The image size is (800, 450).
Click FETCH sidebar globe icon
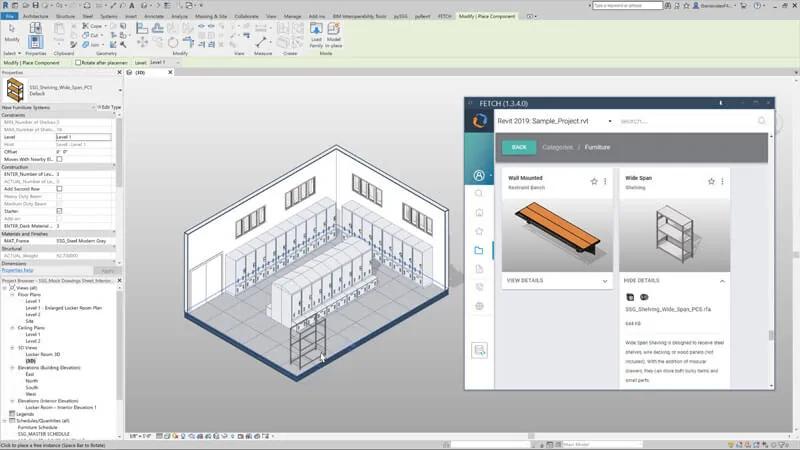click(479, 306)
